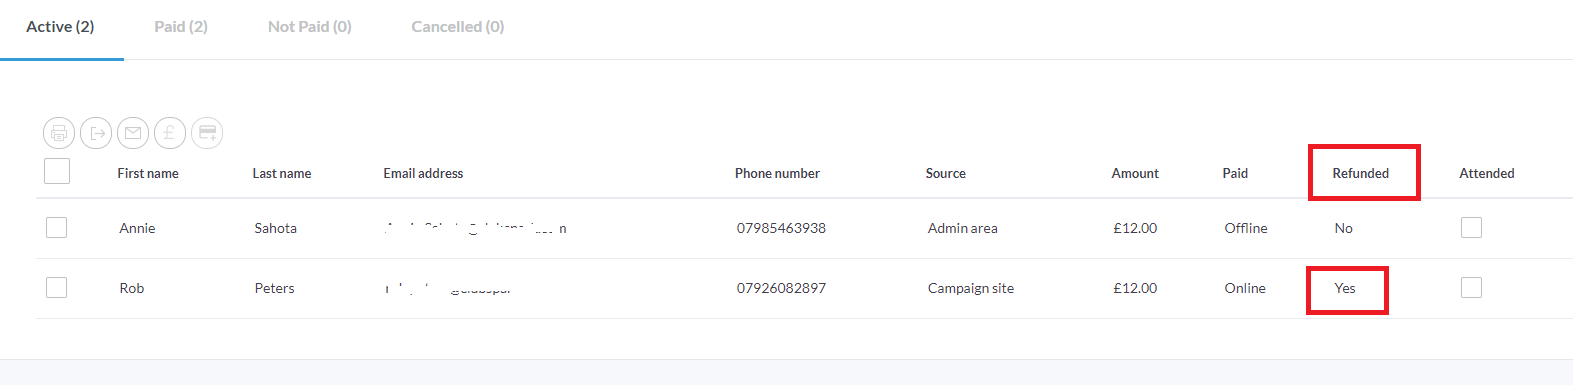Open the Not Paid (0) tab
This screenshot has width=1573, height=385.
[x=310, y=27]
